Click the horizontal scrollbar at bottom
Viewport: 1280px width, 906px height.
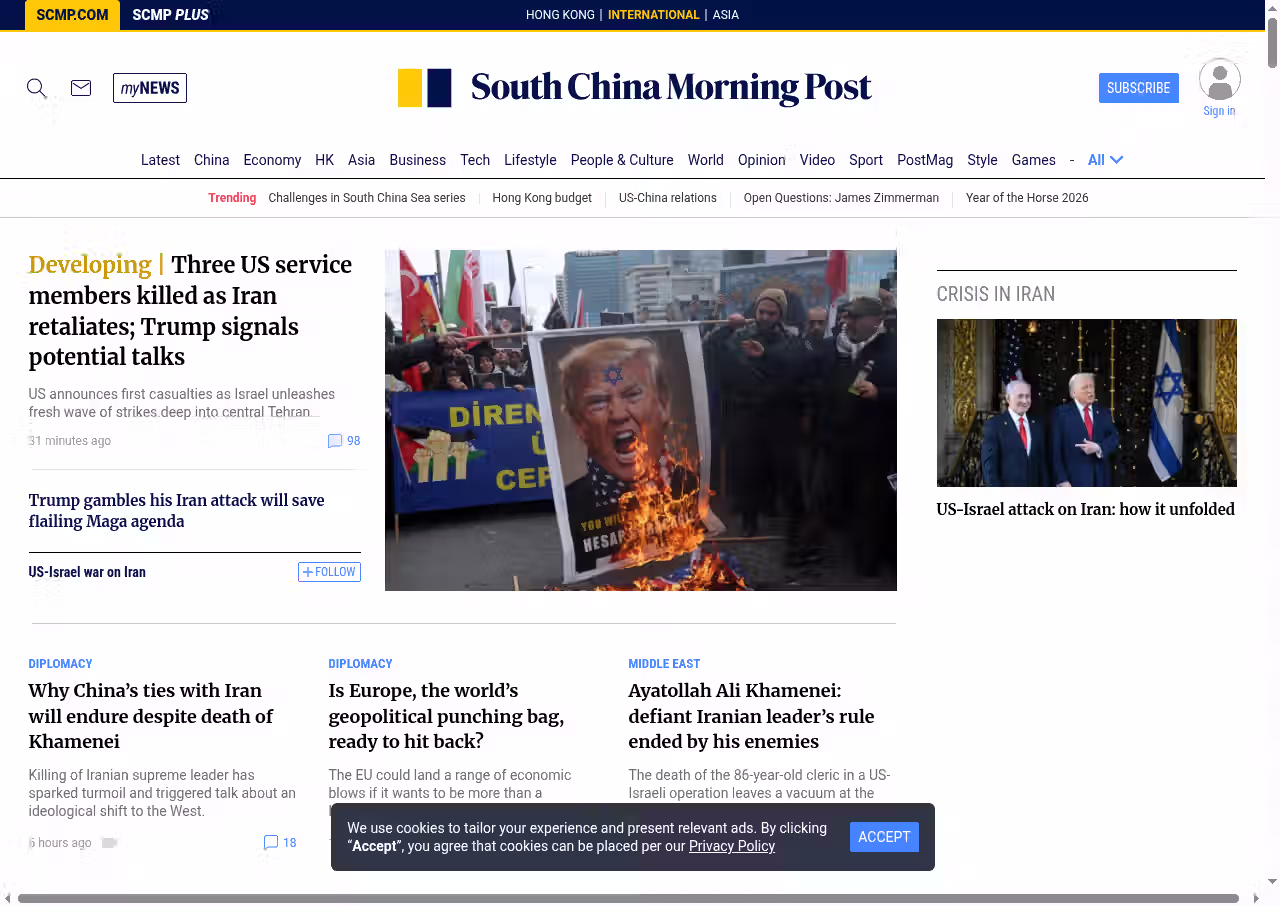click(x=628, y=898)
